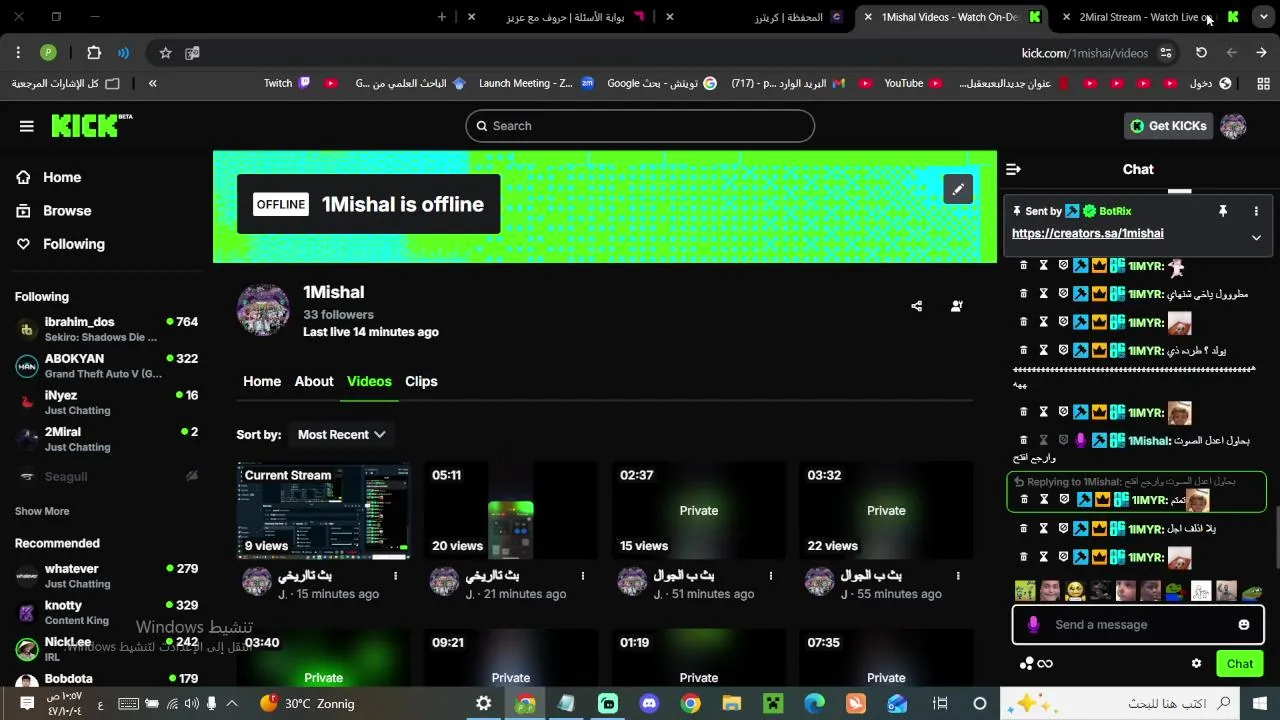Focus the Kick Search box

click(x=640, y=126)
